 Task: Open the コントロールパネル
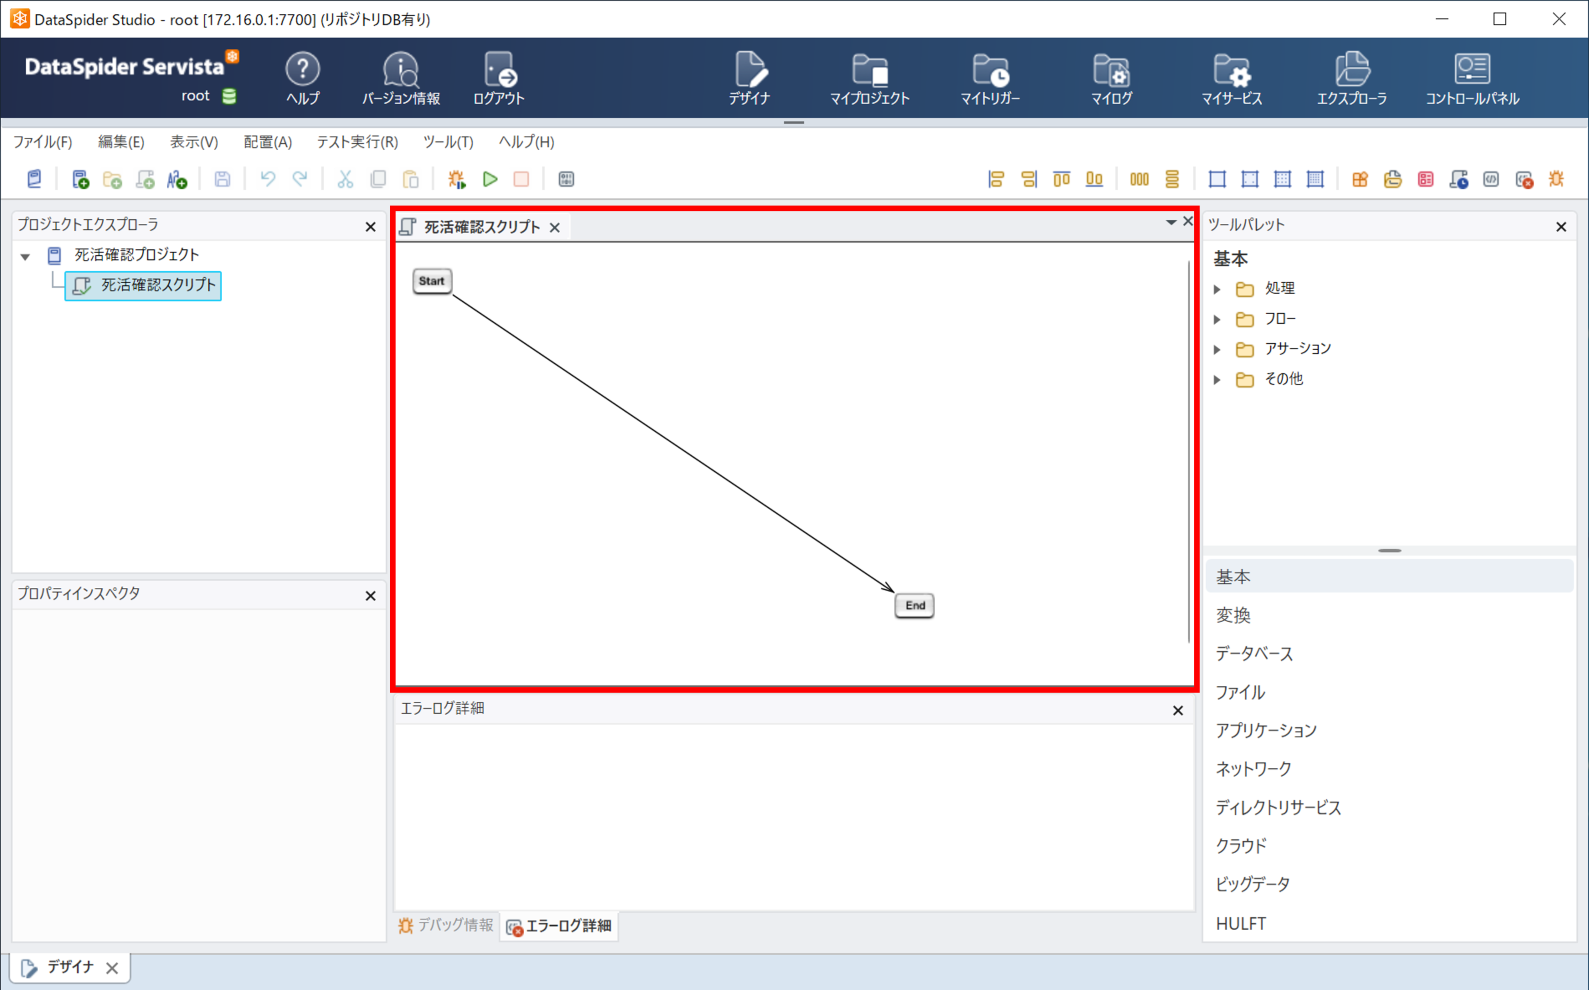(1472, 78)
